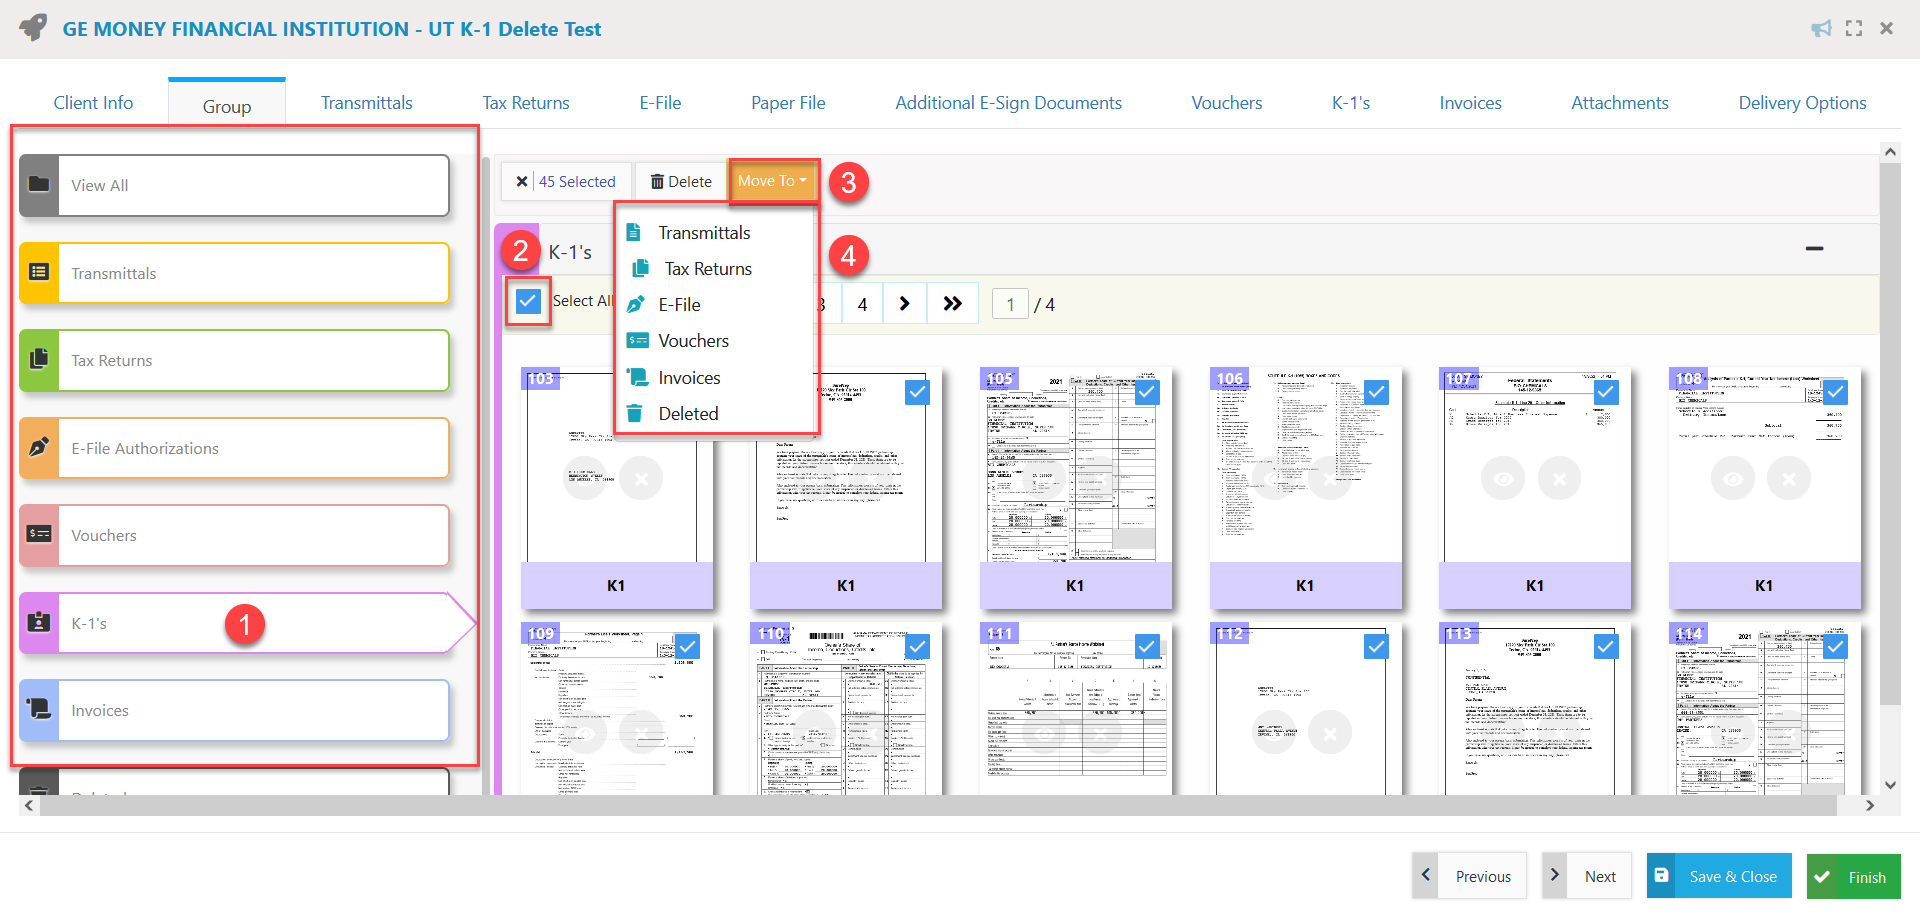Viewport: 1920px width, 920px height.
Task: Open the Move To dropdown
Action: (770, 181)
